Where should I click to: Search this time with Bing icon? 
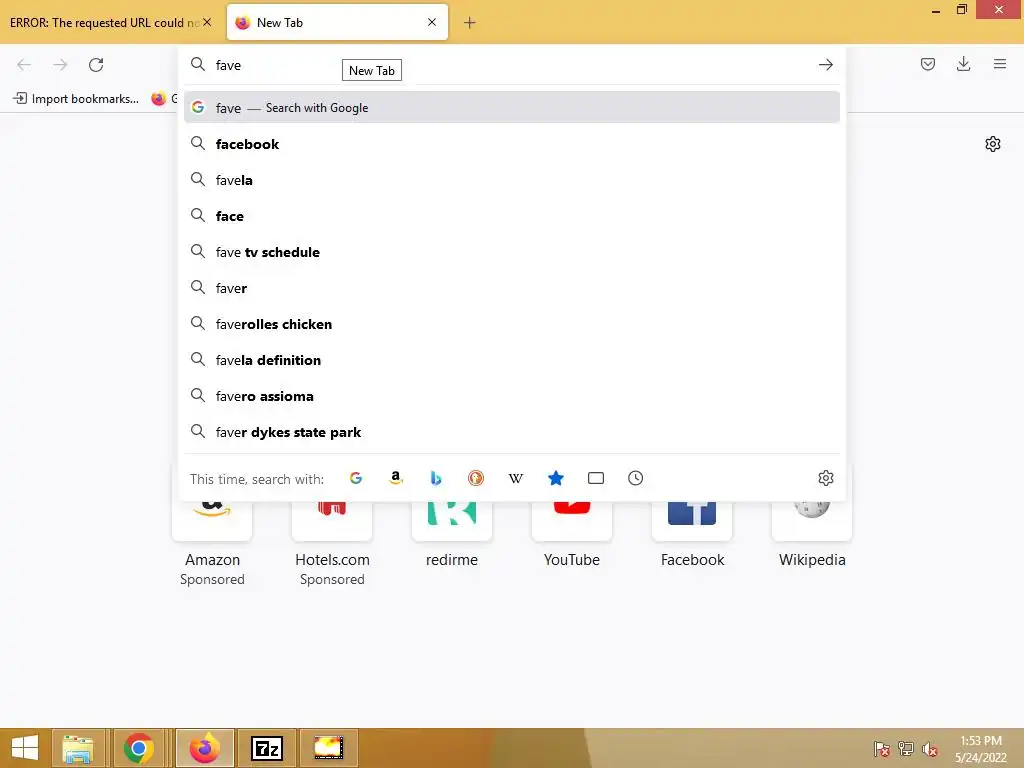pyautogui.click(x=436, y=478)
